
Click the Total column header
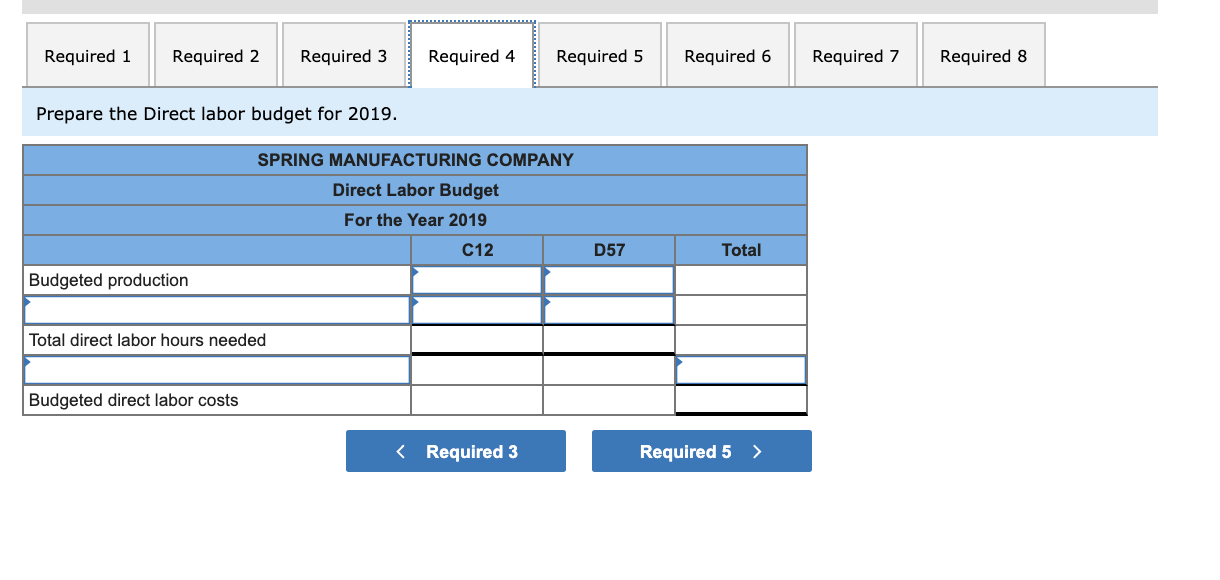click(x=741, y=250)
